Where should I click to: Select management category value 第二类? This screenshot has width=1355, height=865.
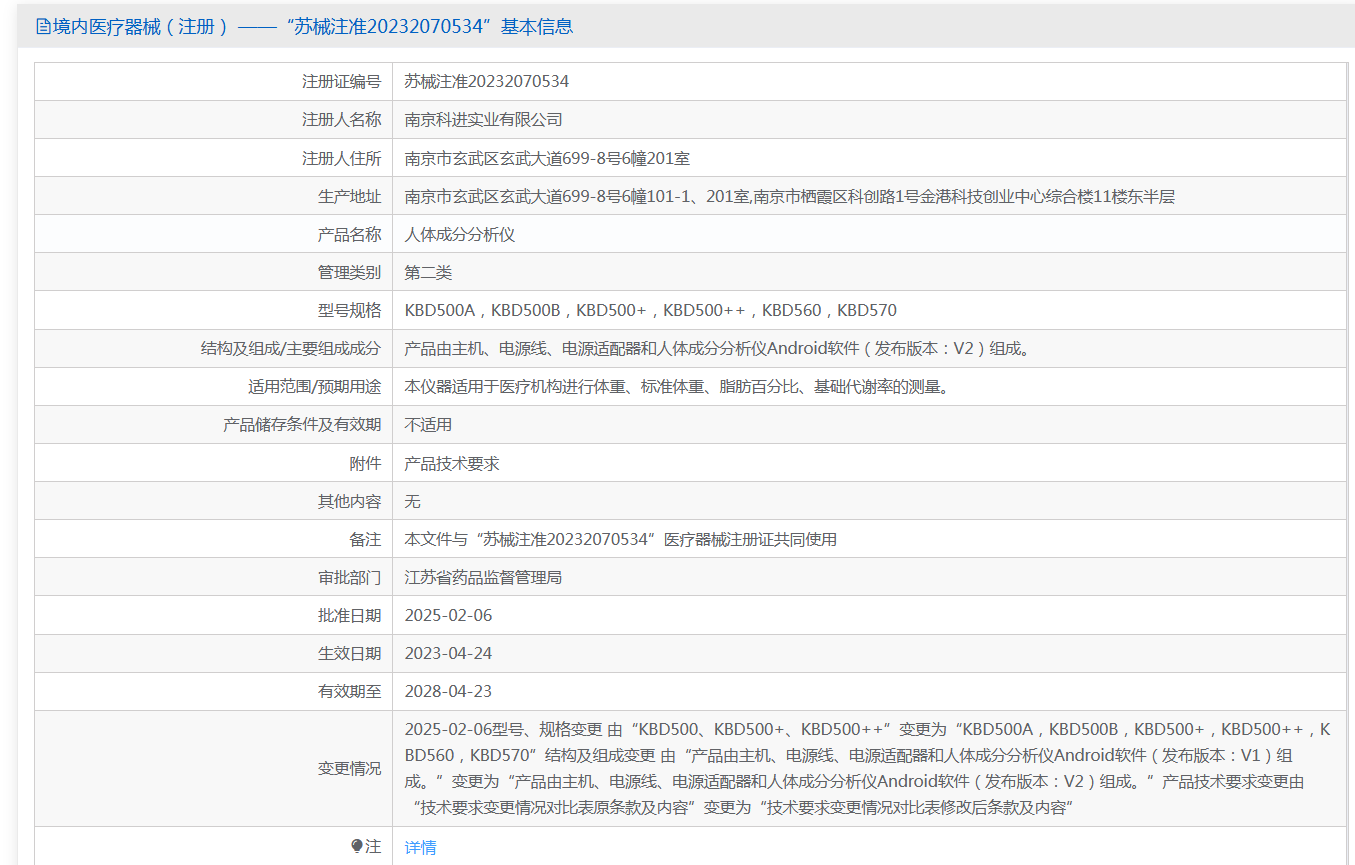pos(428,272)
